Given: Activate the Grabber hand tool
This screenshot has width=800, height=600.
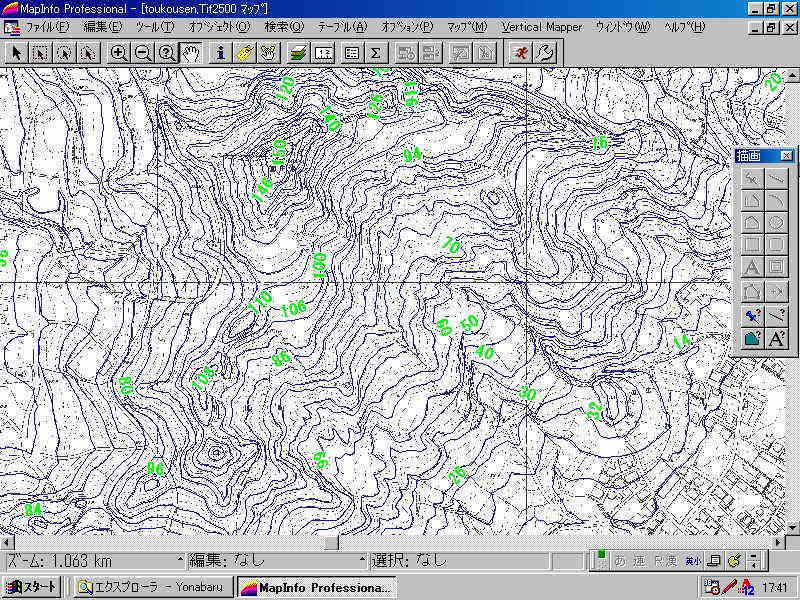Looking at the screenshot, I should tap(191, 52).
